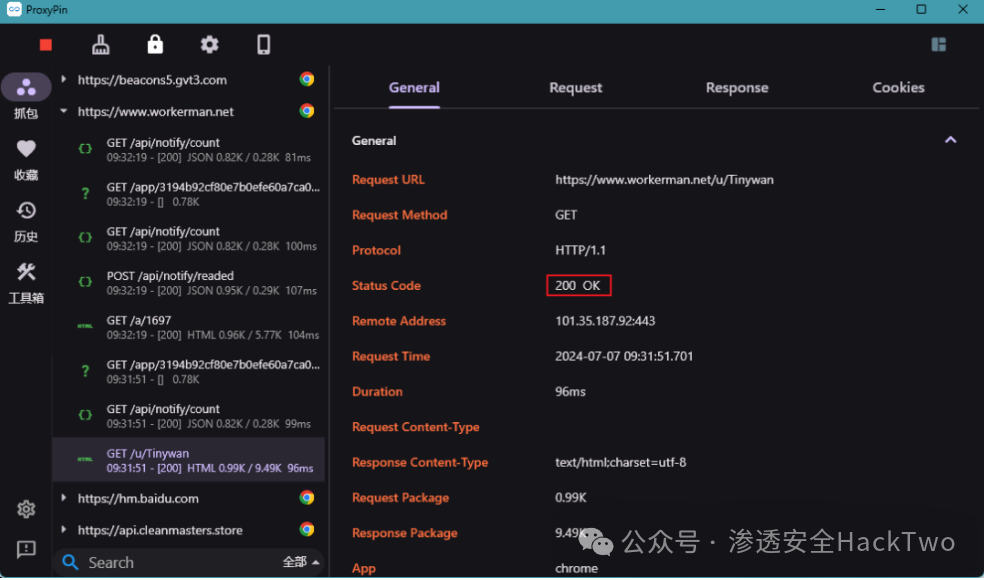Click the HTTP/1.1 protocol value
Viewport: 986px width, 580px height.
click(x=580, y=250)
